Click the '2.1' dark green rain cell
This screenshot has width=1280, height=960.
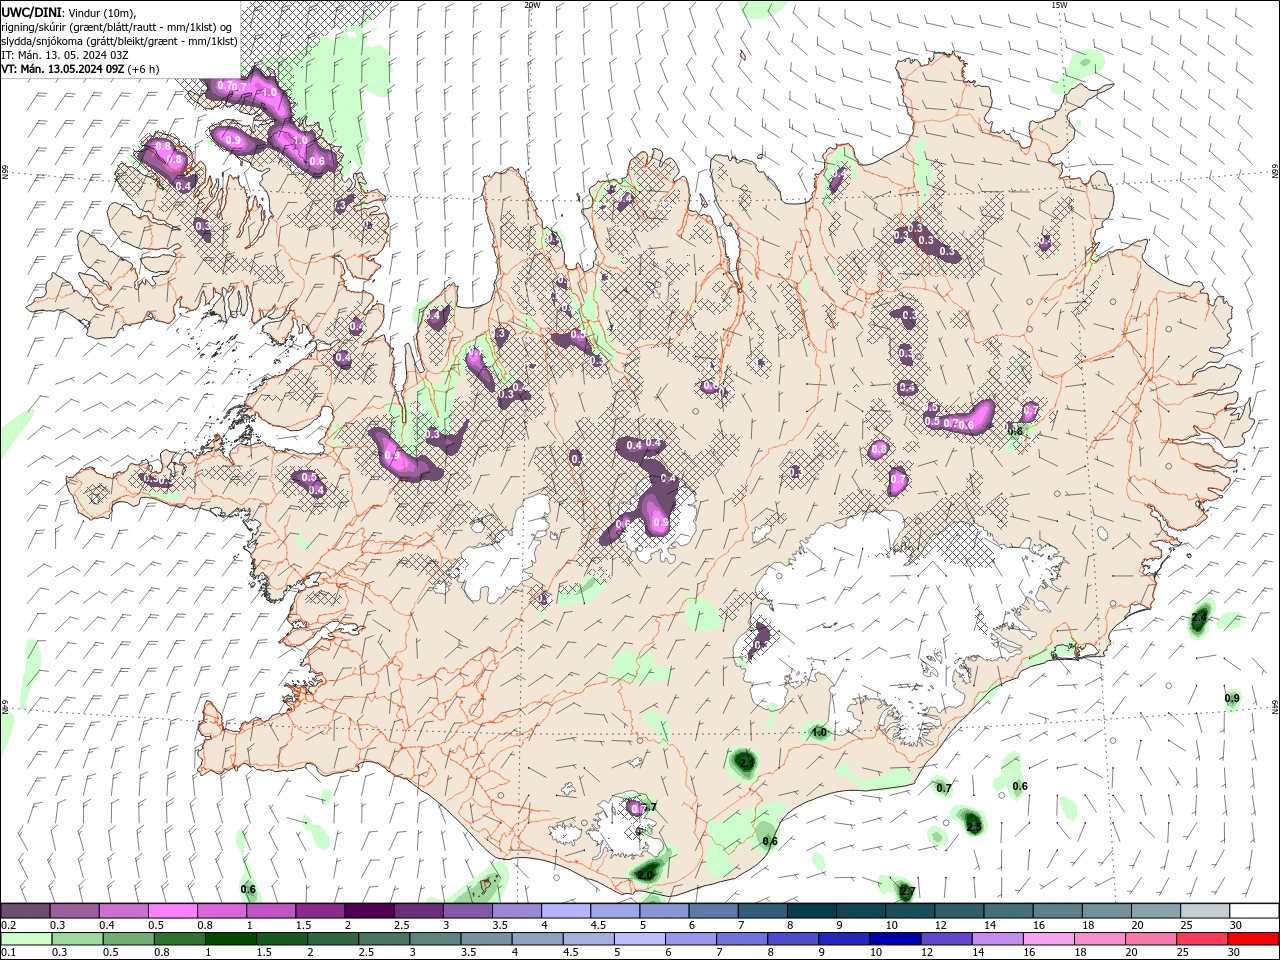pos(746,763)
